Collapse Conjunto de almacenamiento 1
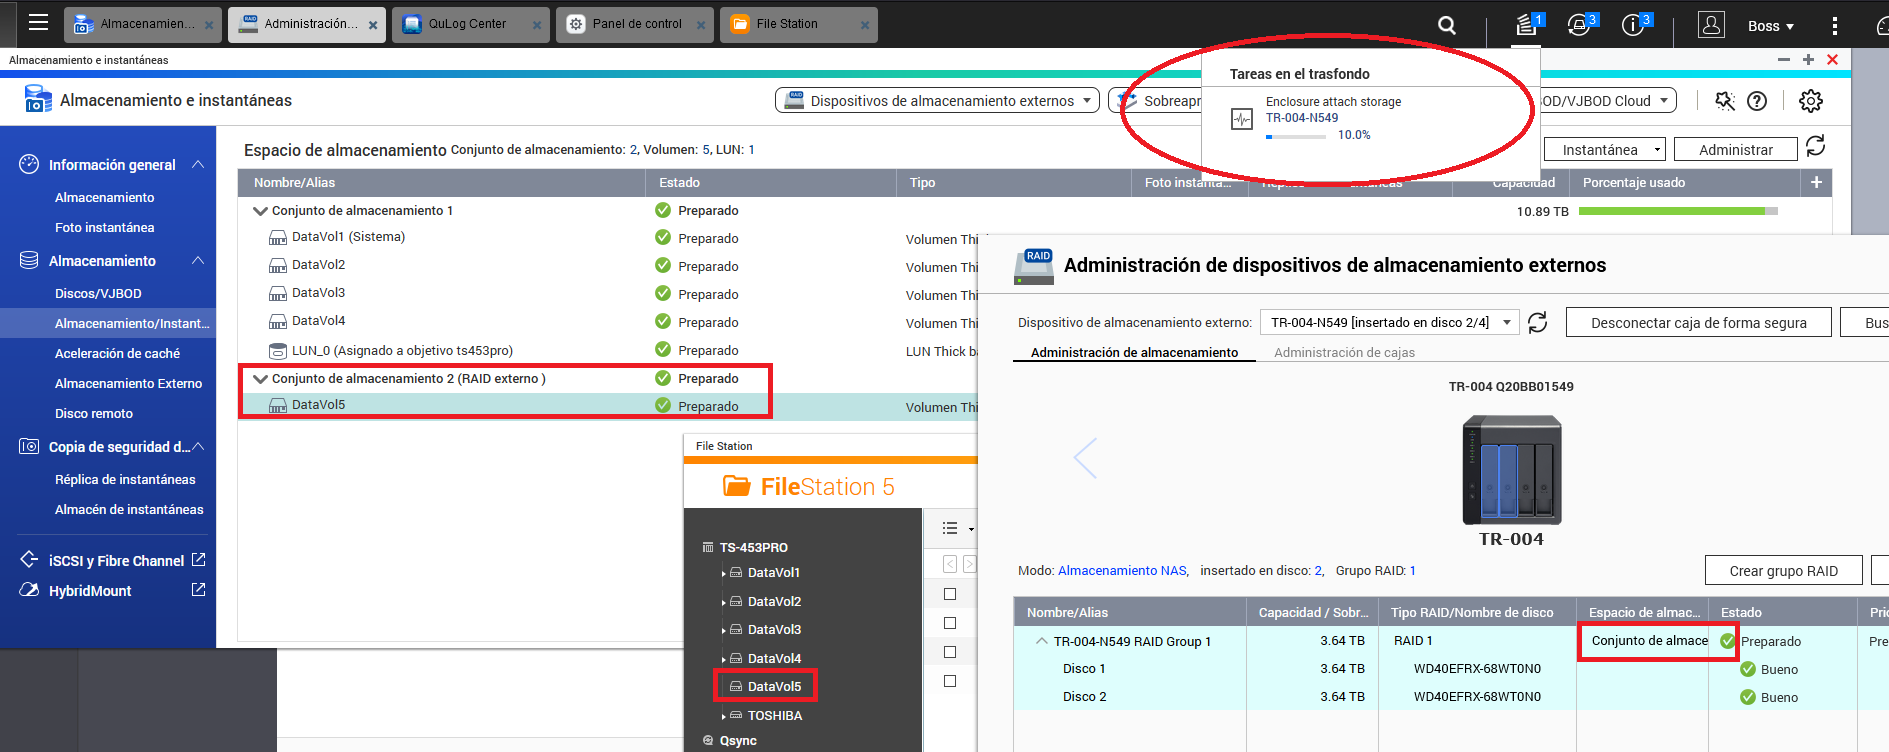Image resolution: width=1889 pixels, height=752 pixels. 260,211
